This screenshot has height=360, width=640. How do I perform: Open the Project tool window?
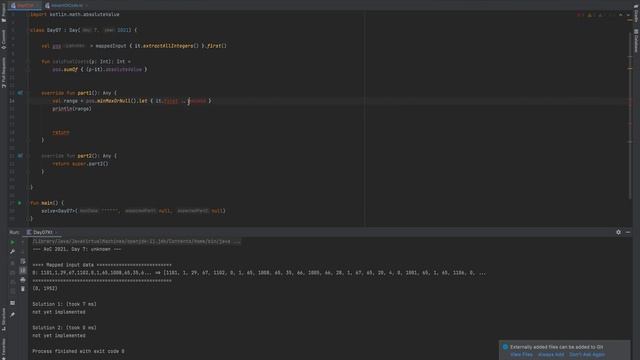tap(4, 13)
